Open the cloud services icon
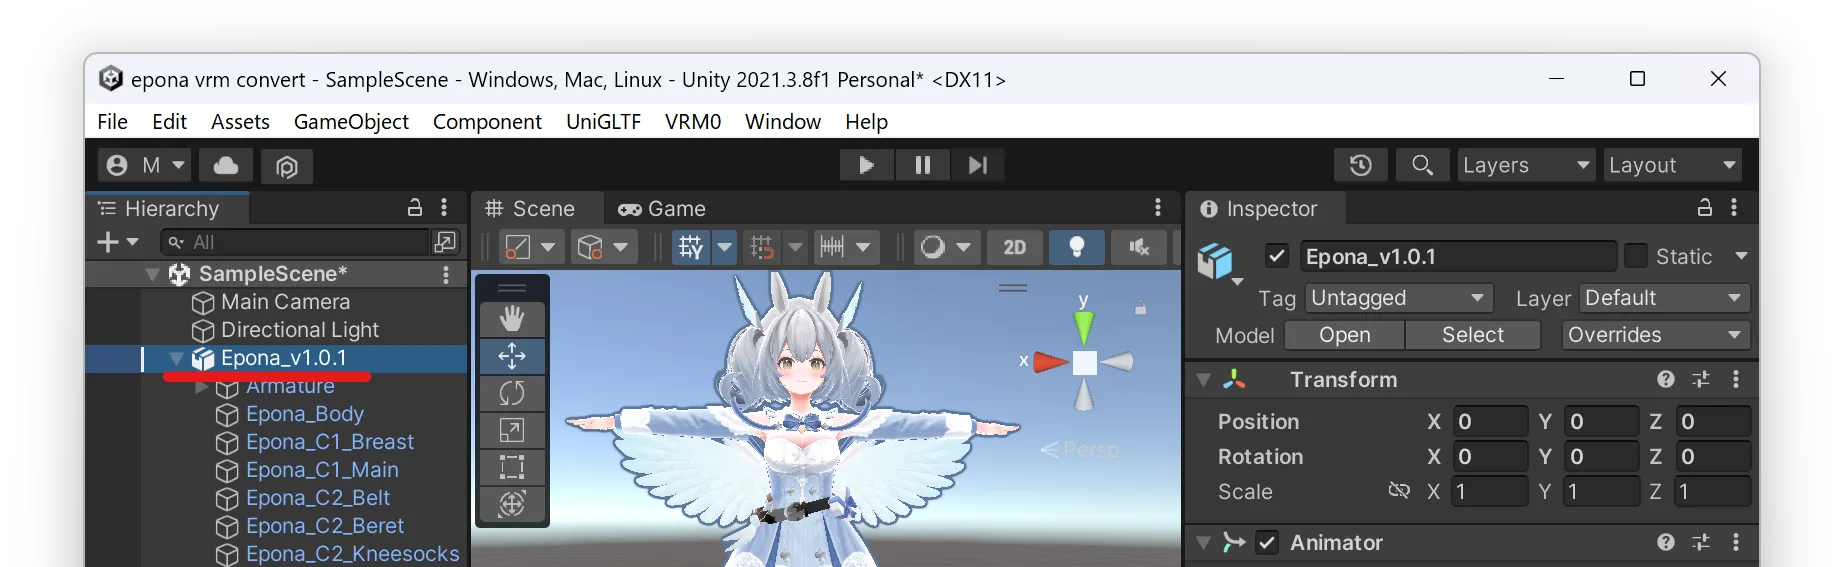1844x567 pixels. click(226, 165)
